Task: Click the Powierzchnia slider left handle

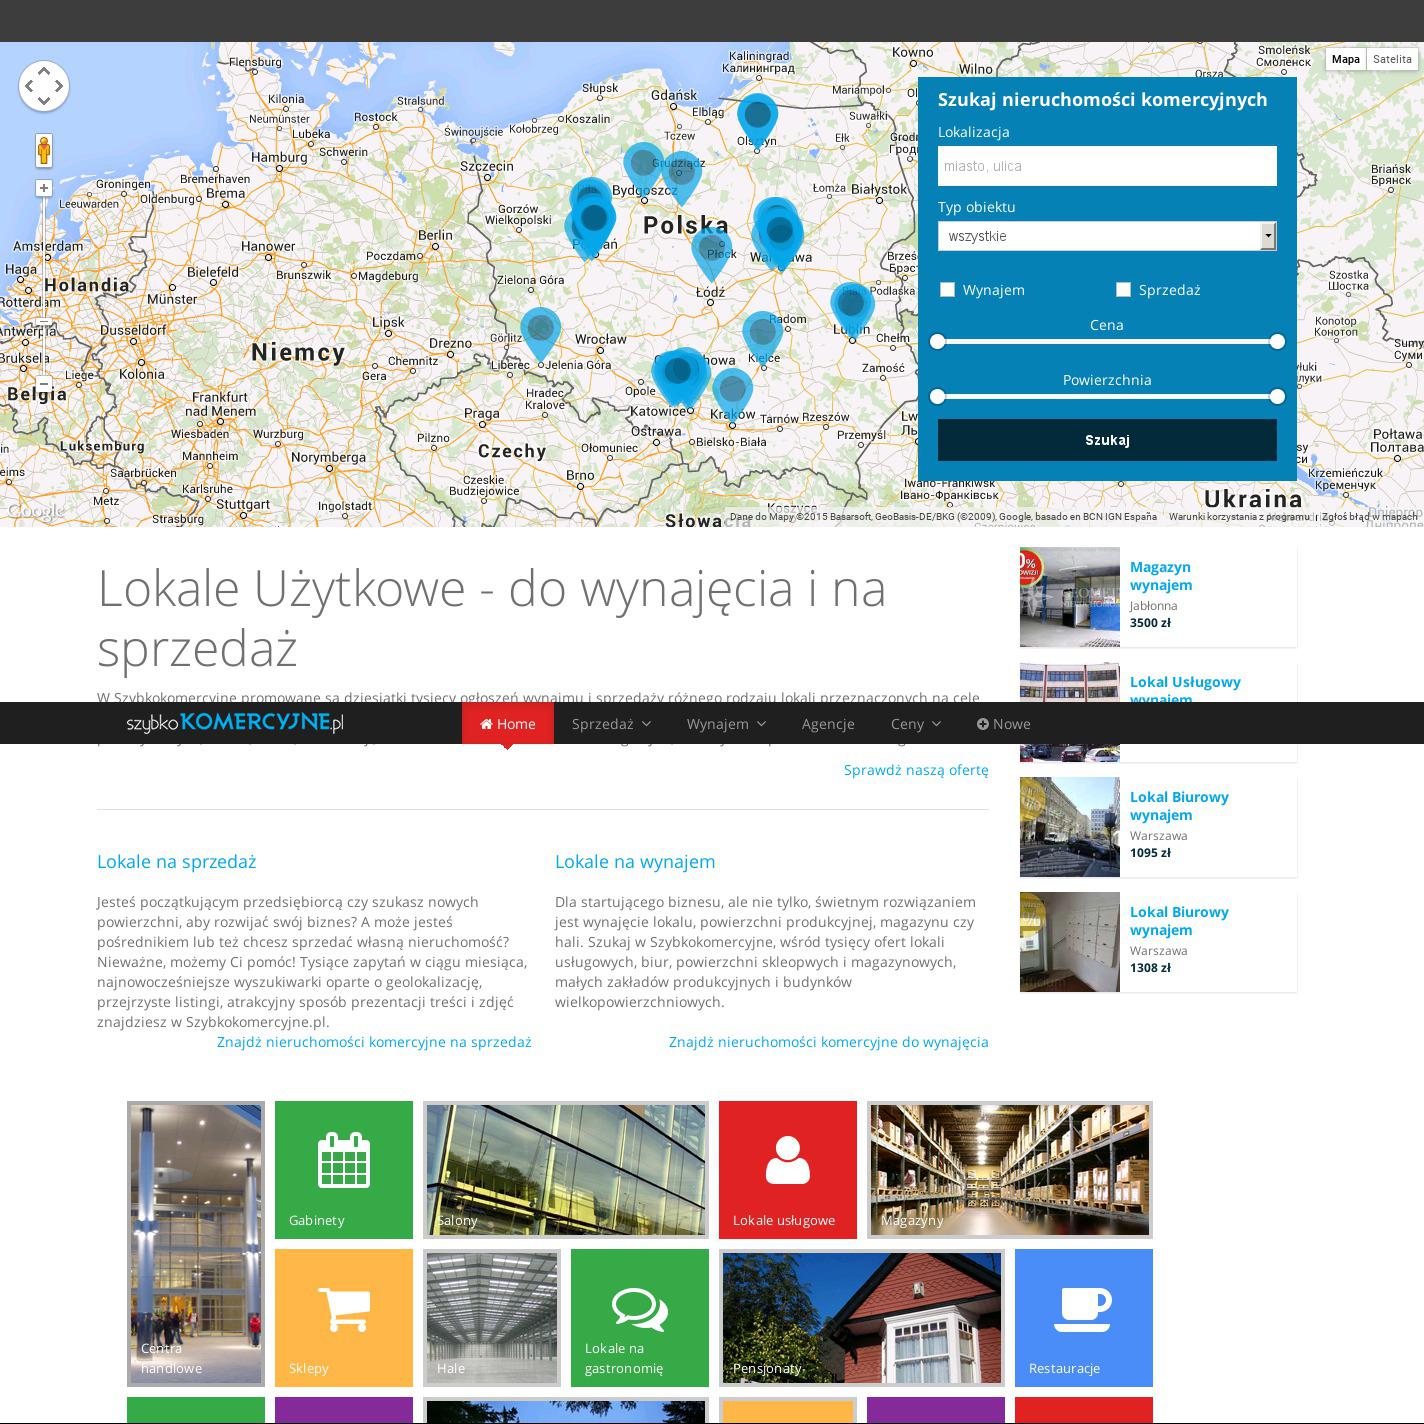Action: point(937,397)
